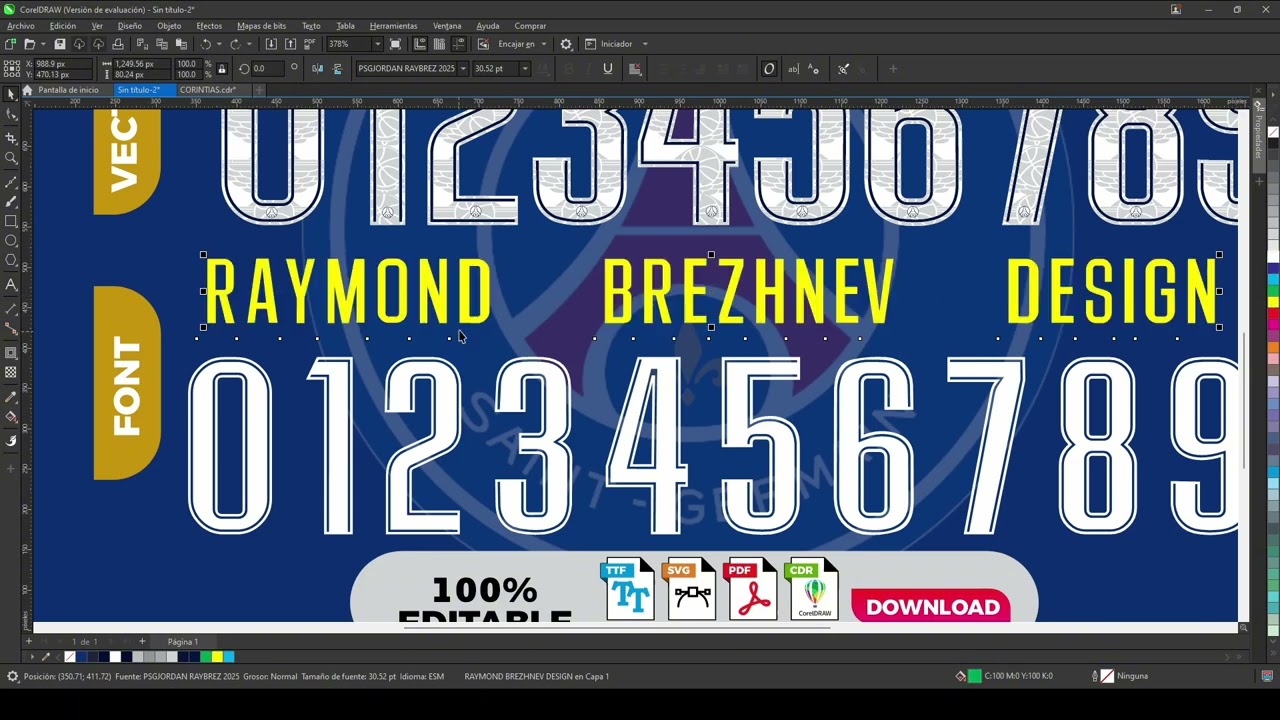
Task: Click the Mirror horizontally icon
Action: tap(318, 68)
